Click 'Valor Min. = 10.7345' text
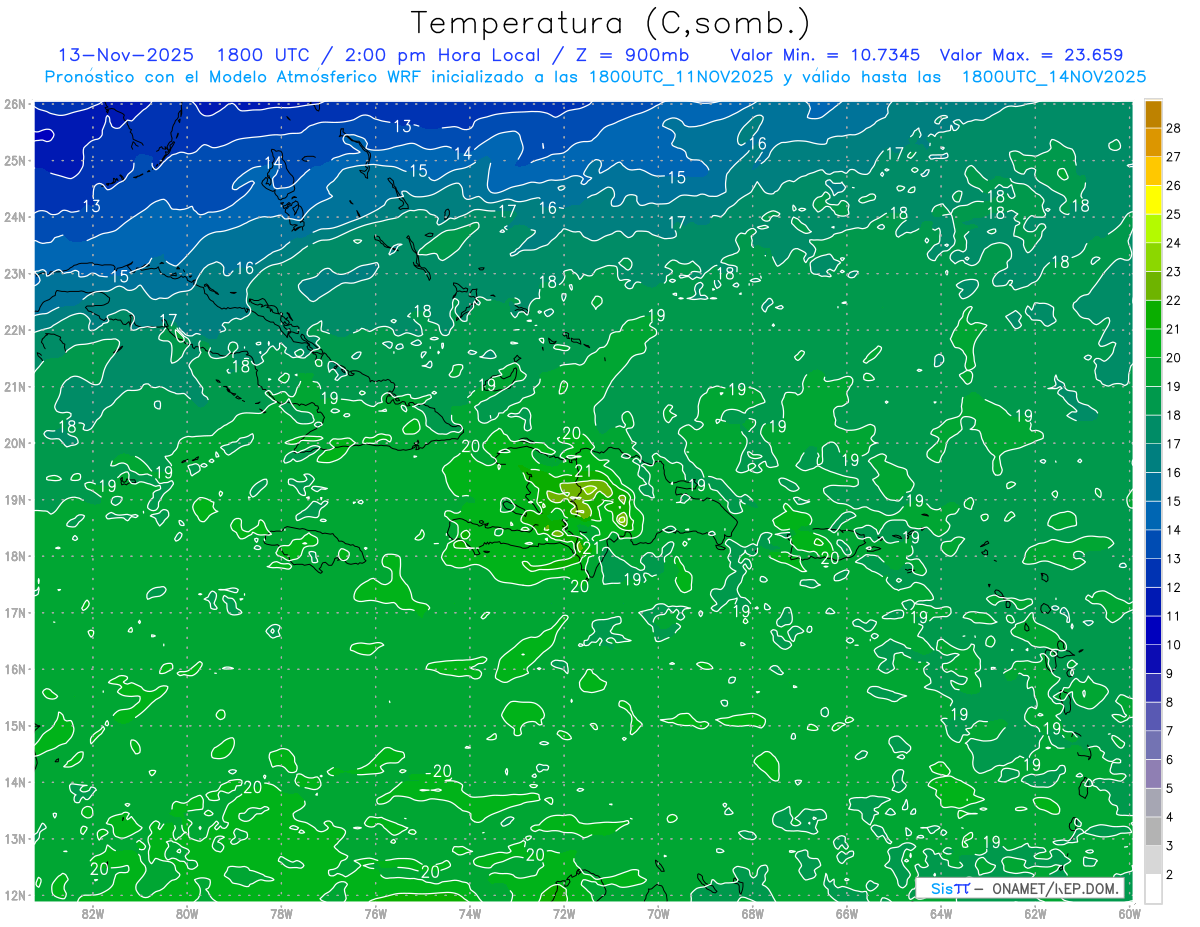This screenshot has height=927, width=1200. (825, 56)
